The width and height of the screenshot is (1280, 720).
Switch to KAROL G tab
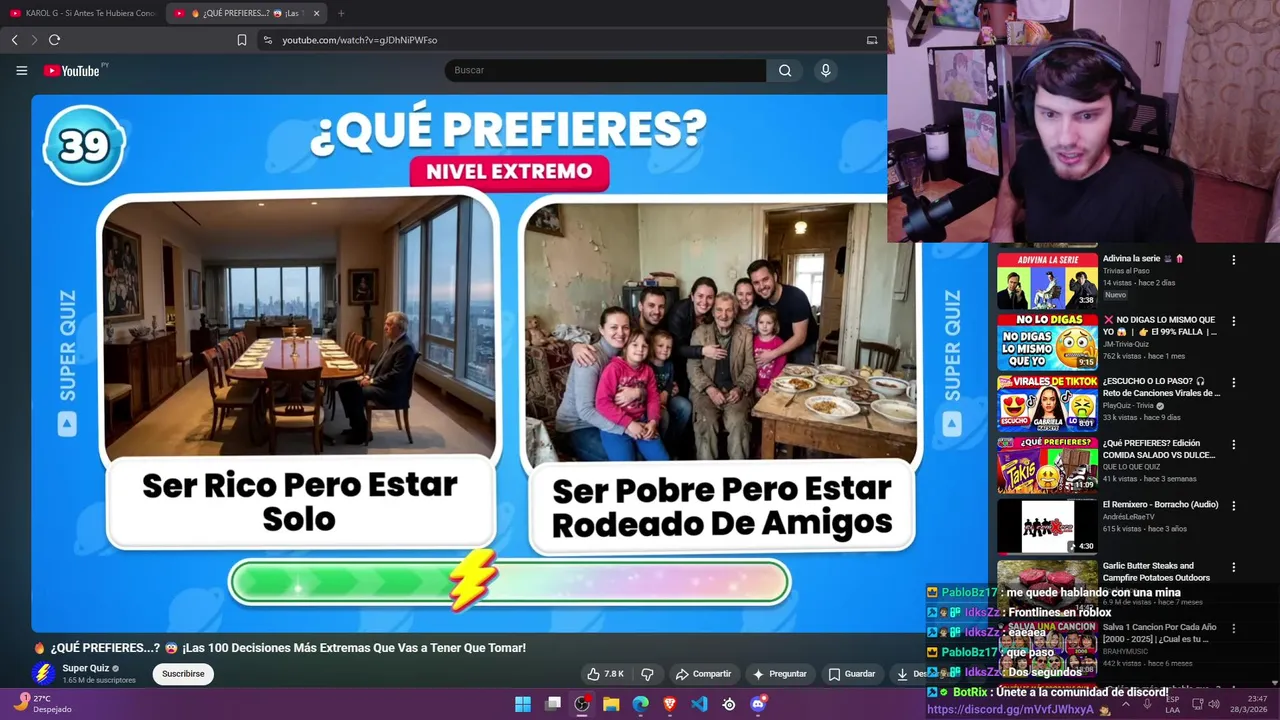84,13
